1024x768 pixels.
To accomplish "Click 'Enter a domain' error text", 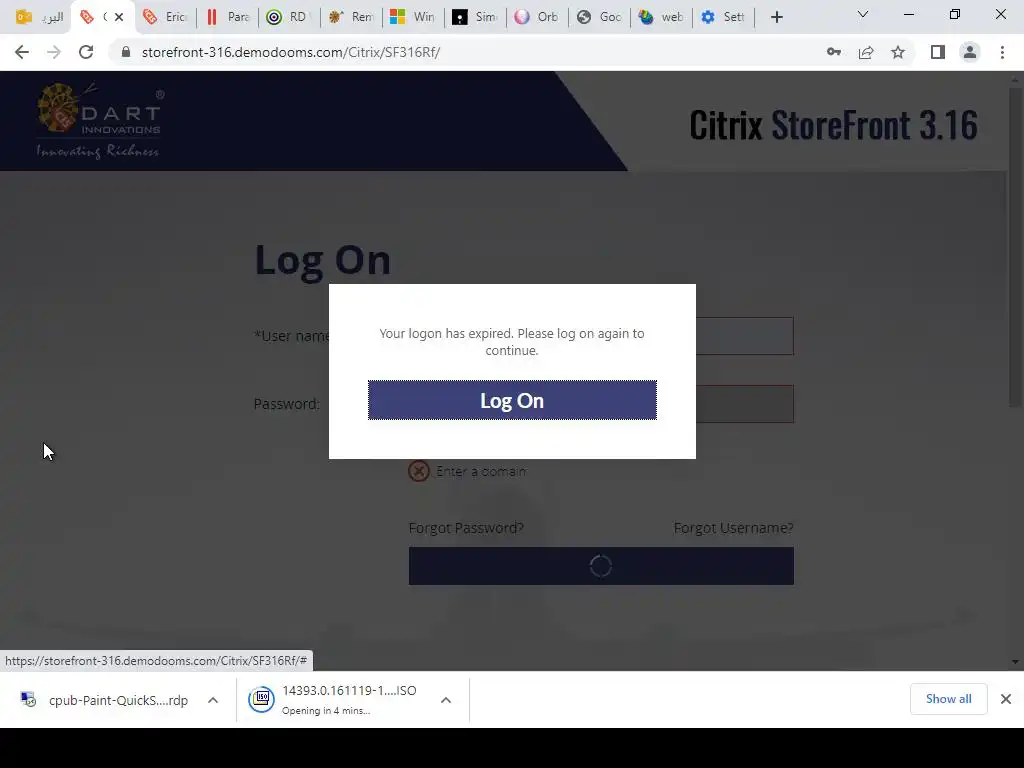I will click(481, 471).
